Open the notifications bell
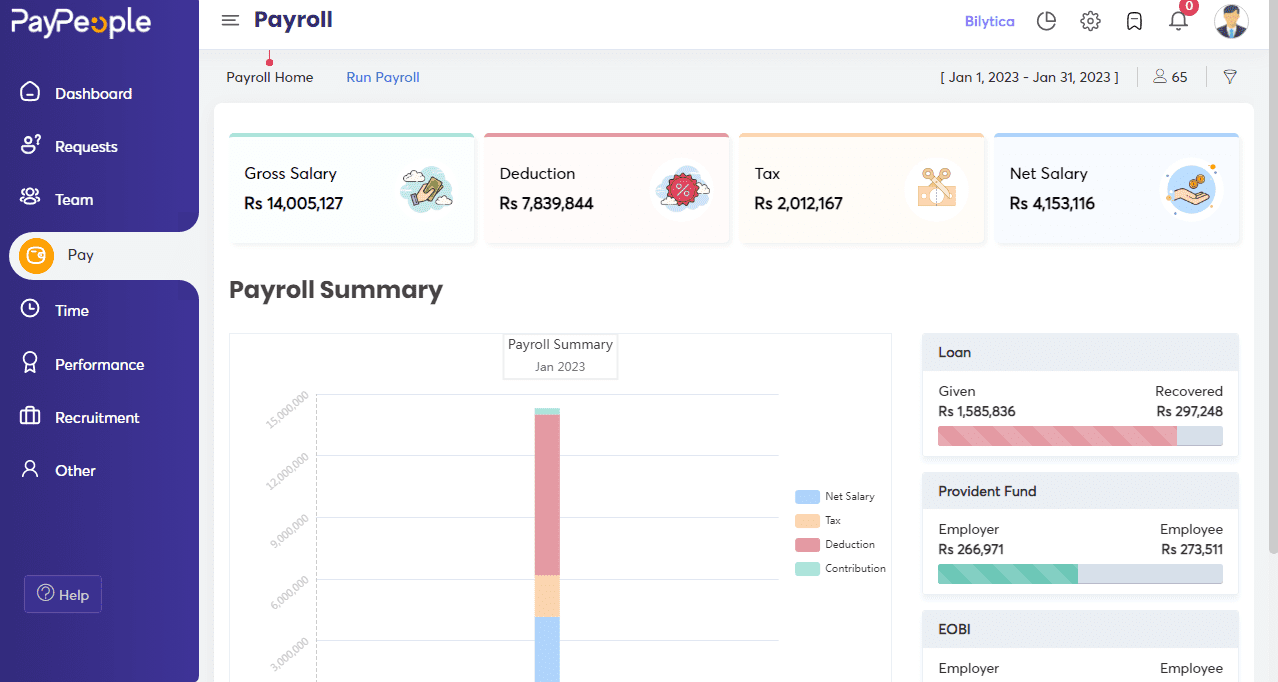This screenshot has width=1278, height=682. click(x=1178, y=21)
